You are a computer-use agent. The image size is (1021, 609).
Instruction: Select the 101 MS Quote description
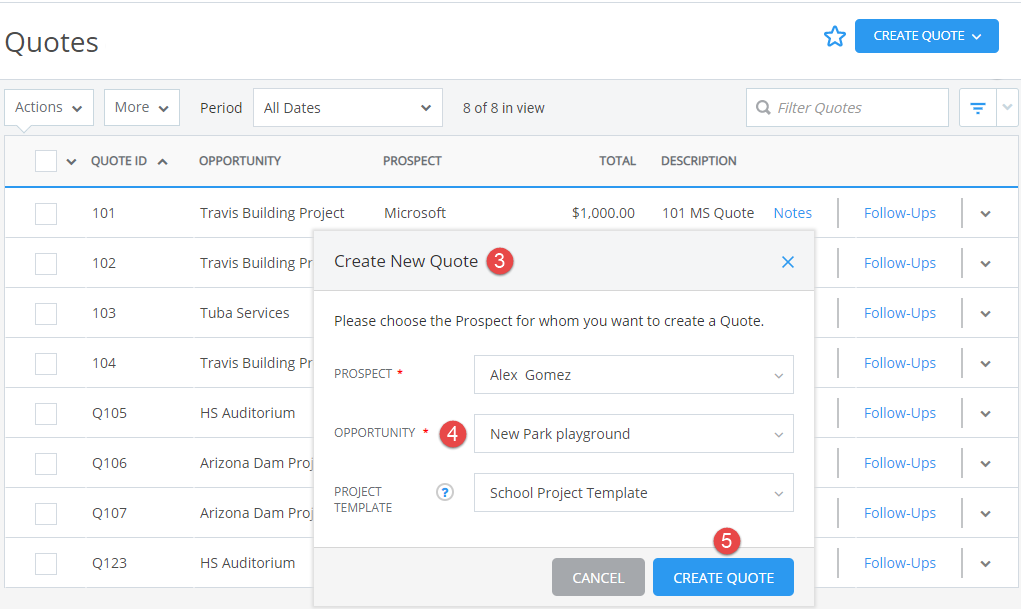point(708,213)
